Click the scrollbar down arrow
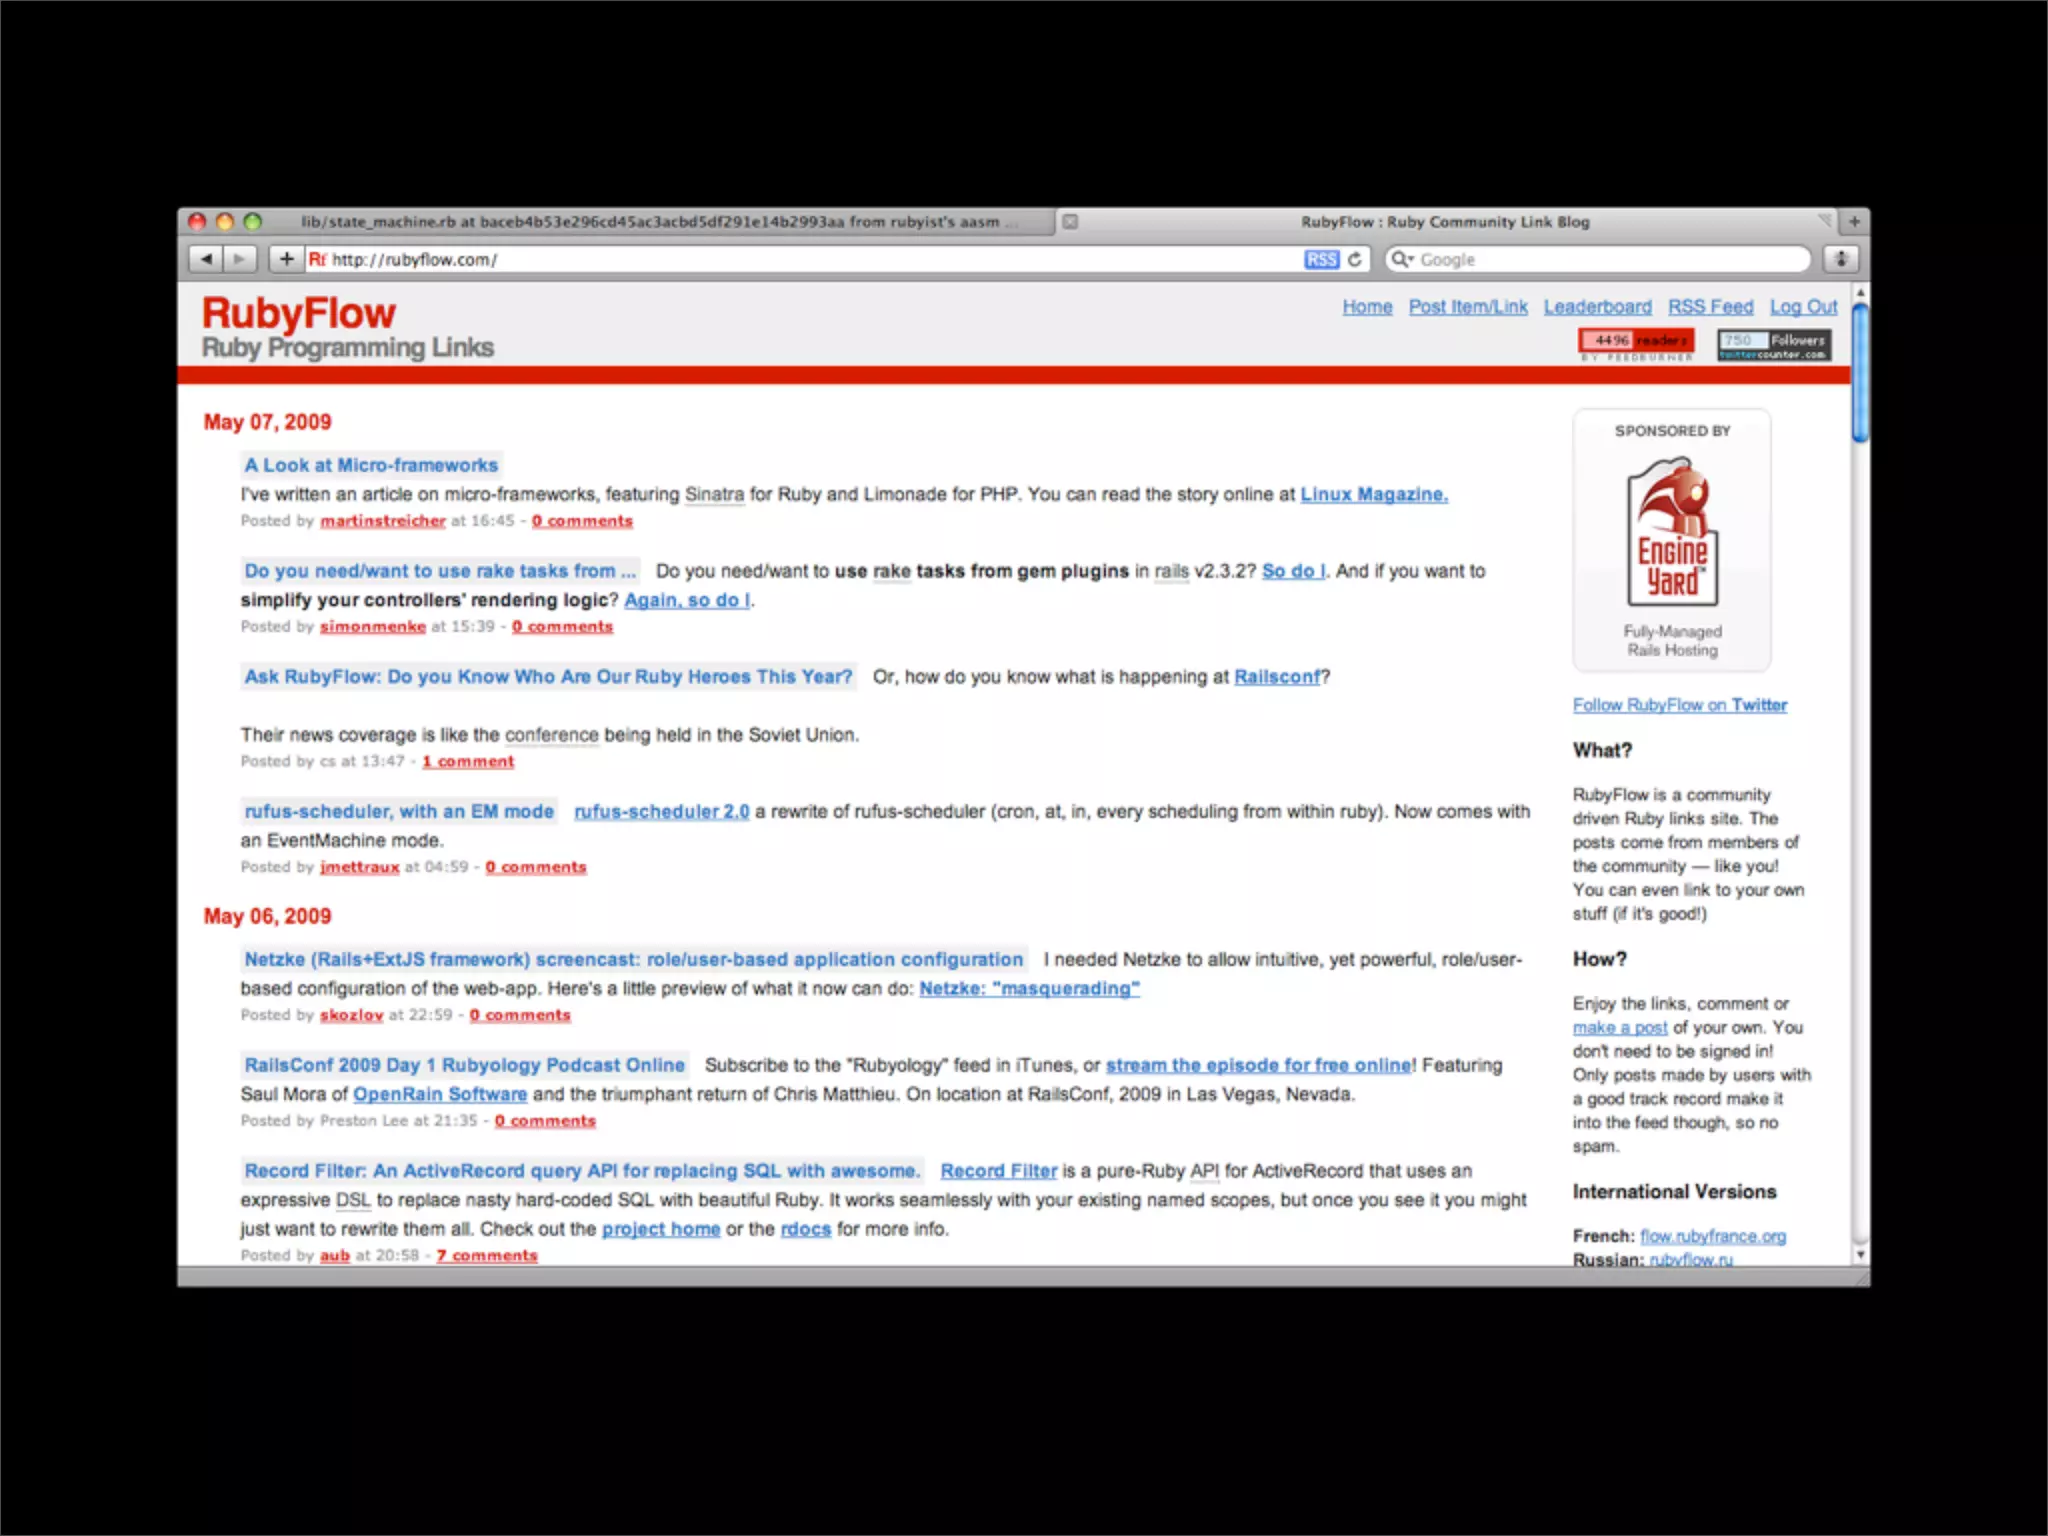 tap(1860, 1254)
